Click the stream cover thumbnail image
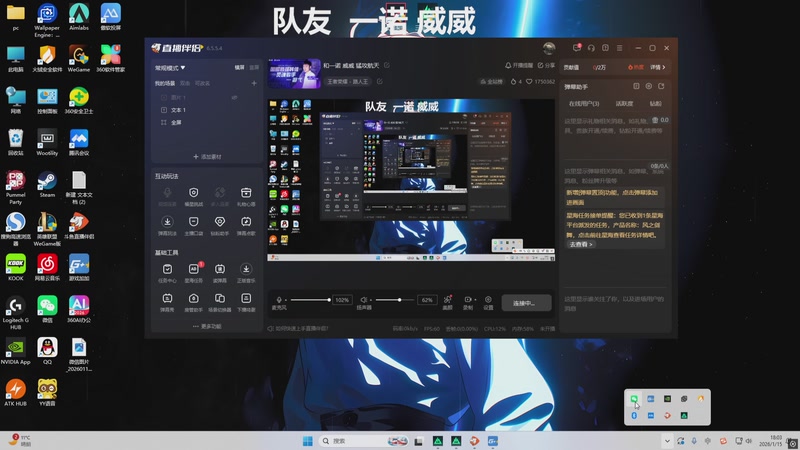 point(294,73)
